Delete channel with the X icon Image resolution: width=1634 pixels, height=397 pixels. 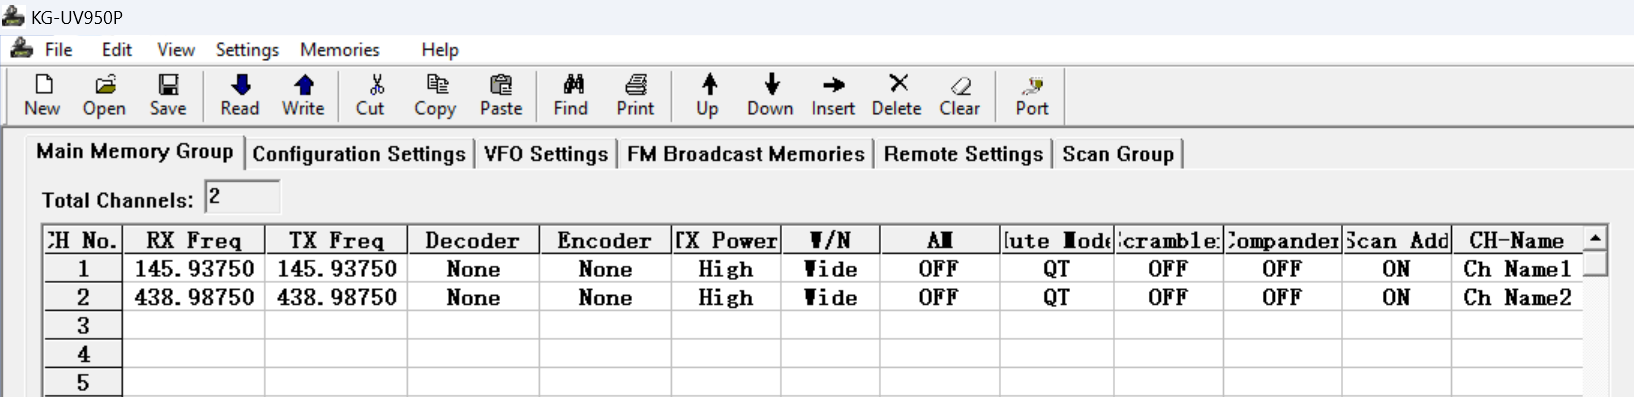(x=897, y=96)
